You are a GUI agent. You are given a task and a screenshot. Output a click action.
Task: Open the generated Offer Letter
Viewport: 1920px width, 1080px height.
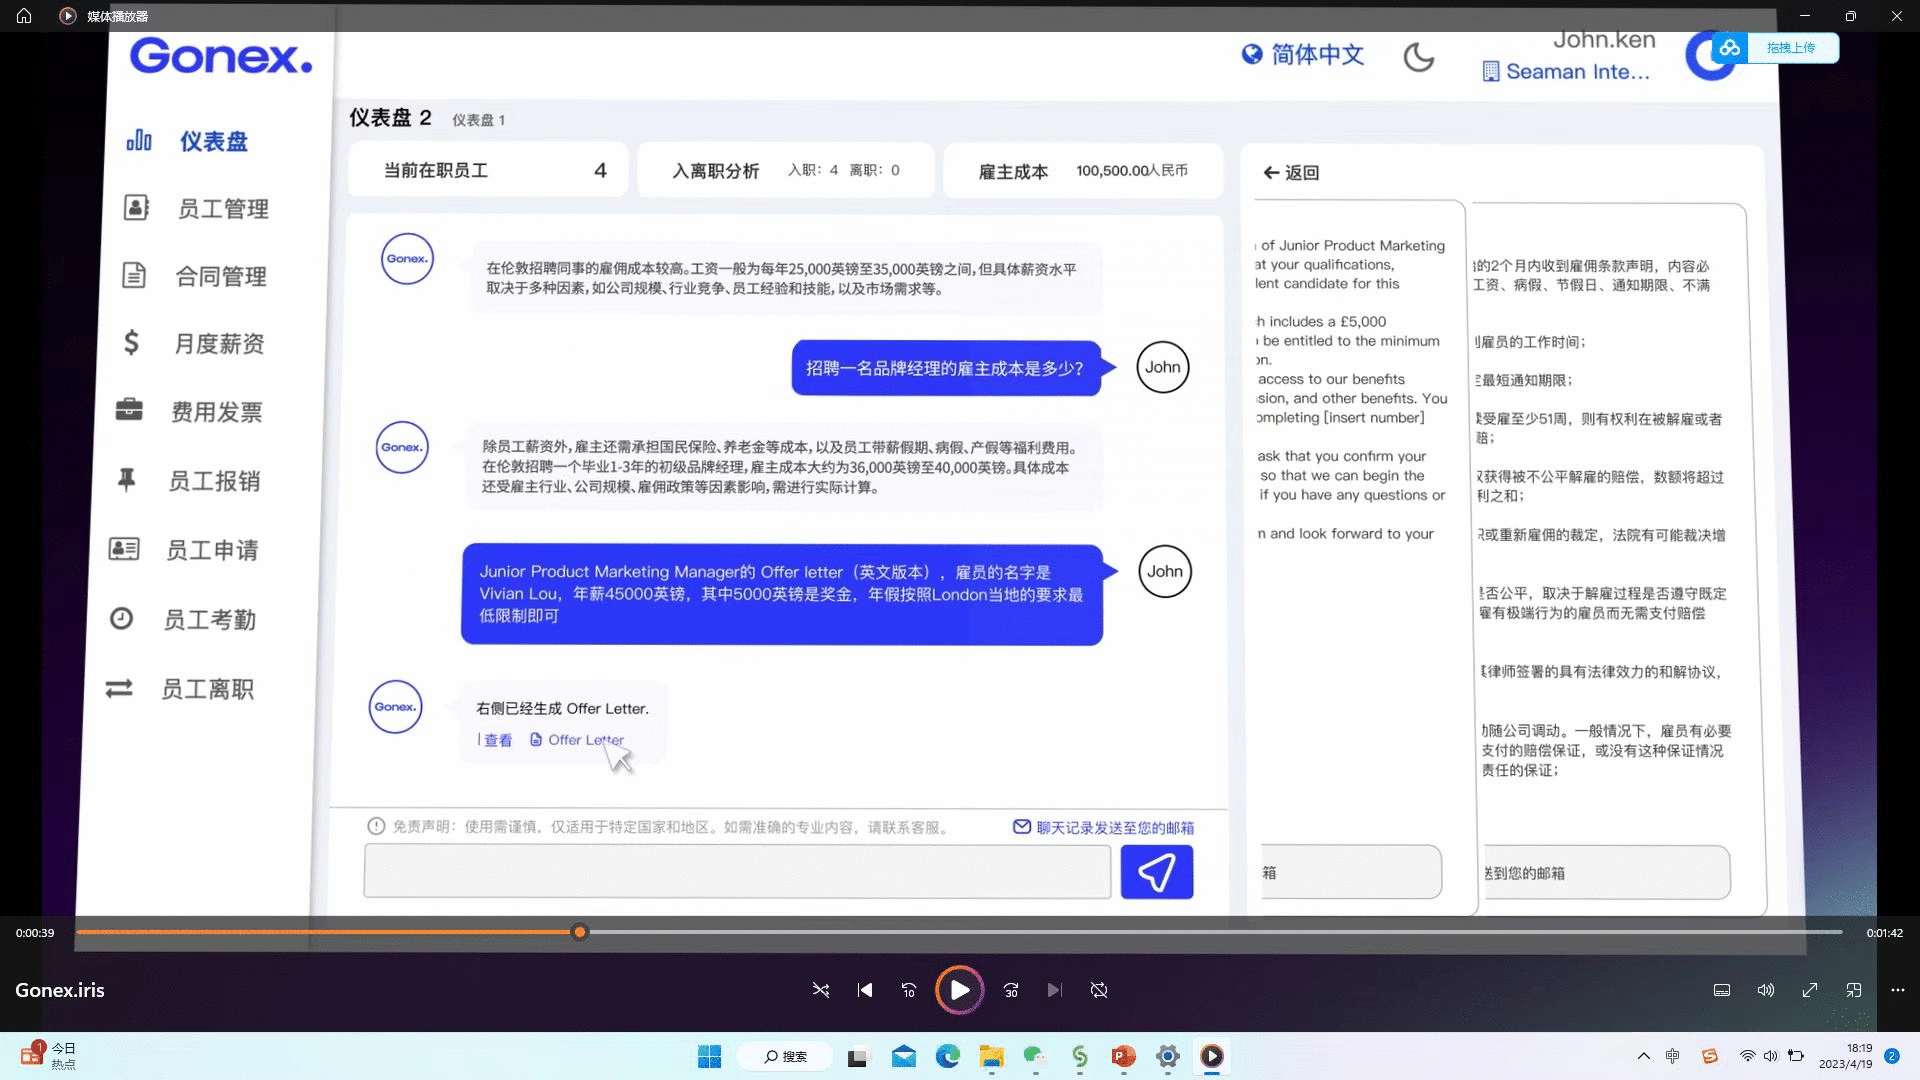pyautogui.click(x=585, y=740)
